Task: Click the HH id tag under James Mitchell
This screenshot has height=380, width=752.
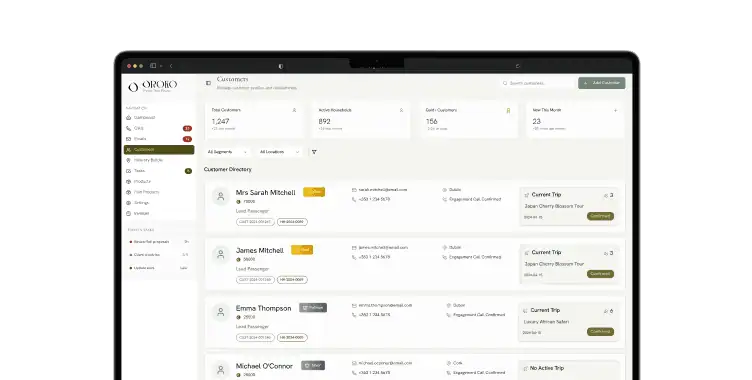Action: [292, 280]
